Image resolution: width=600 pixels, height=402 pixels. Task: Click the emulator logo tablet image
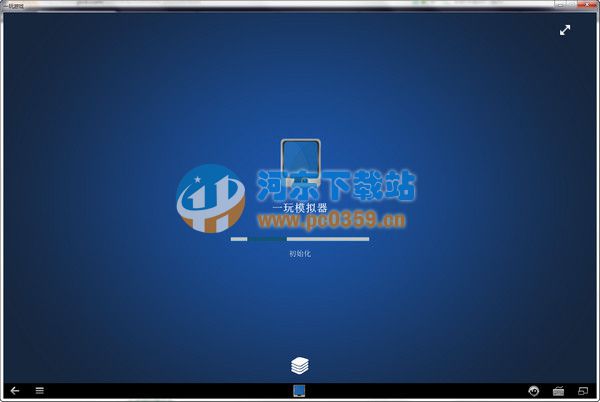(x=300, y=163)
